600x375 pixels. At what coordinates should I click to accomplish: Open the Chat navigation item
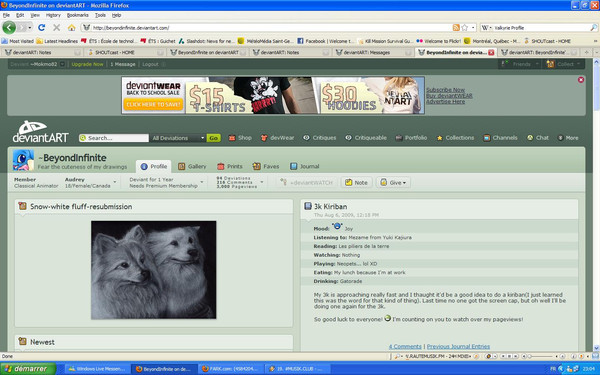(x=538, y=138)
